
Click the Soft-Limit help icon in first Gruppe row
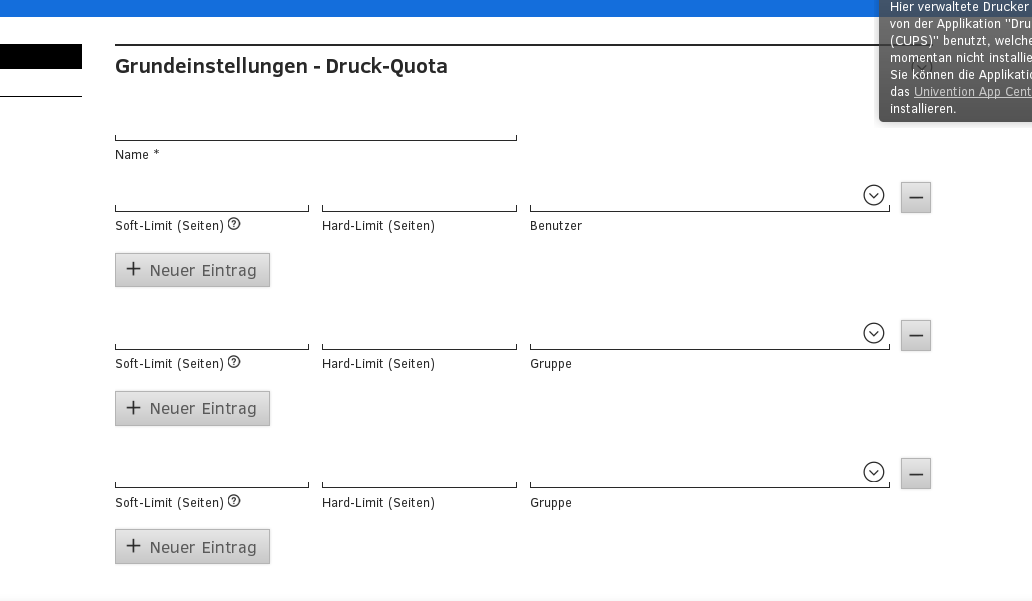point(234,362)
